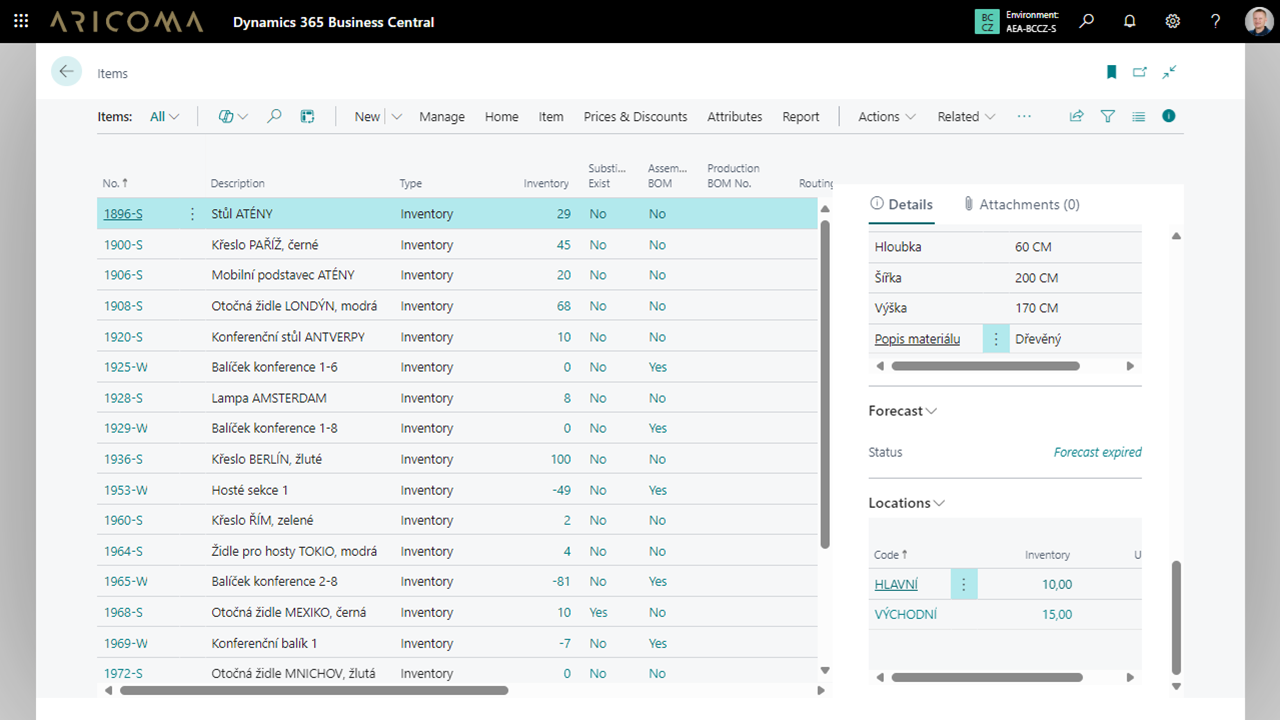Open row menu for HLAVNÍ location
This screenshot has width=1280, height=720.
click(x=964, y=585)
